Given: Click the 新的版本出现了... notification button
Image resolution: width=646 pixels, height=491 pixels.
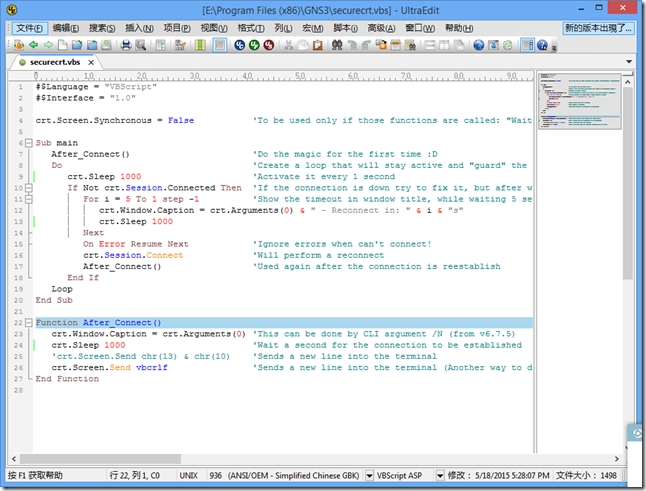Looking at the screenshot, I should (598, 28).
